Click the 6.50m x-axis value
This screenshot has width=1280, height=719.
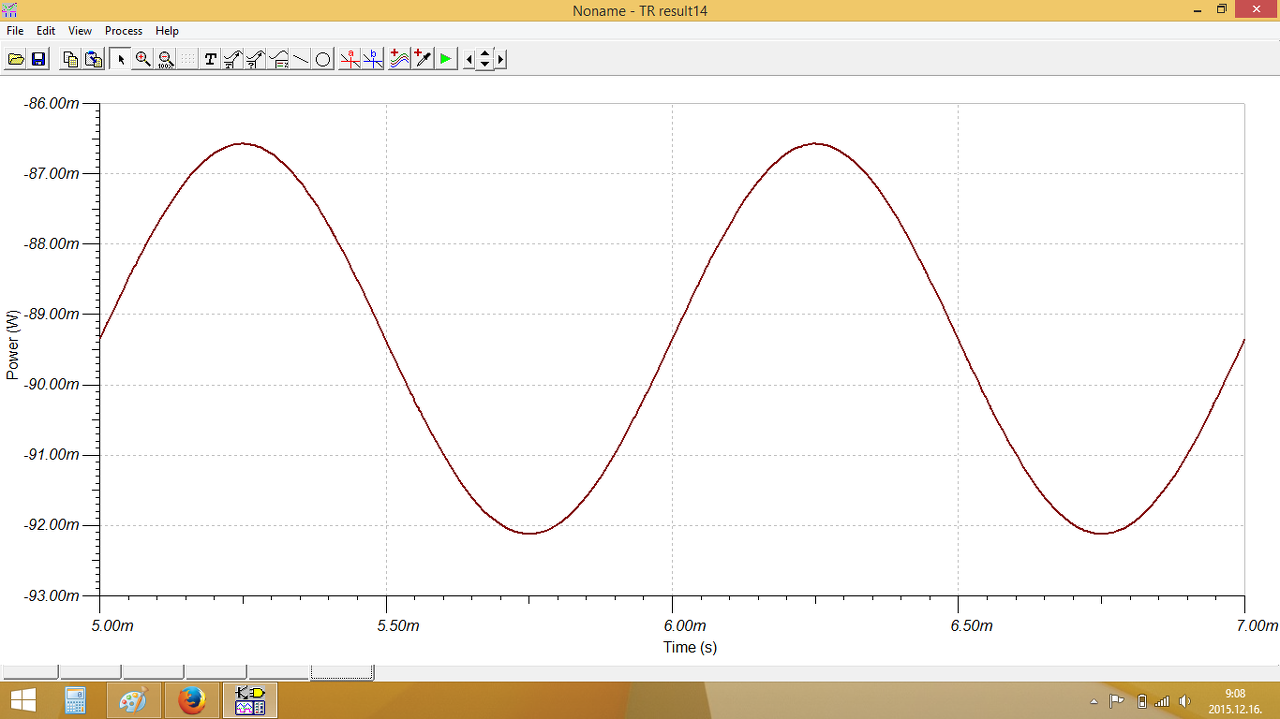pyautogui.click(x=971, y=626)
